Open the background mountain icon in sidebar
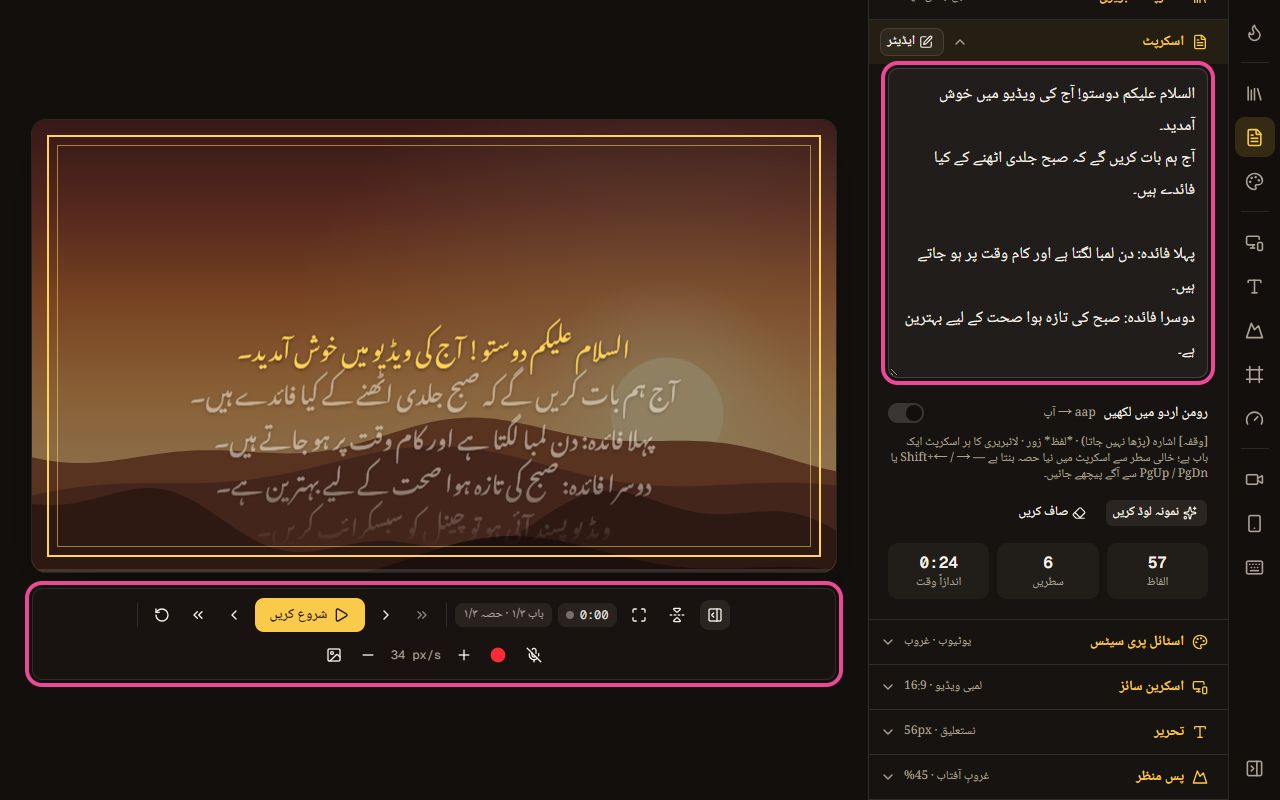Screen dimensions: 1280x800 [1254, 330]
